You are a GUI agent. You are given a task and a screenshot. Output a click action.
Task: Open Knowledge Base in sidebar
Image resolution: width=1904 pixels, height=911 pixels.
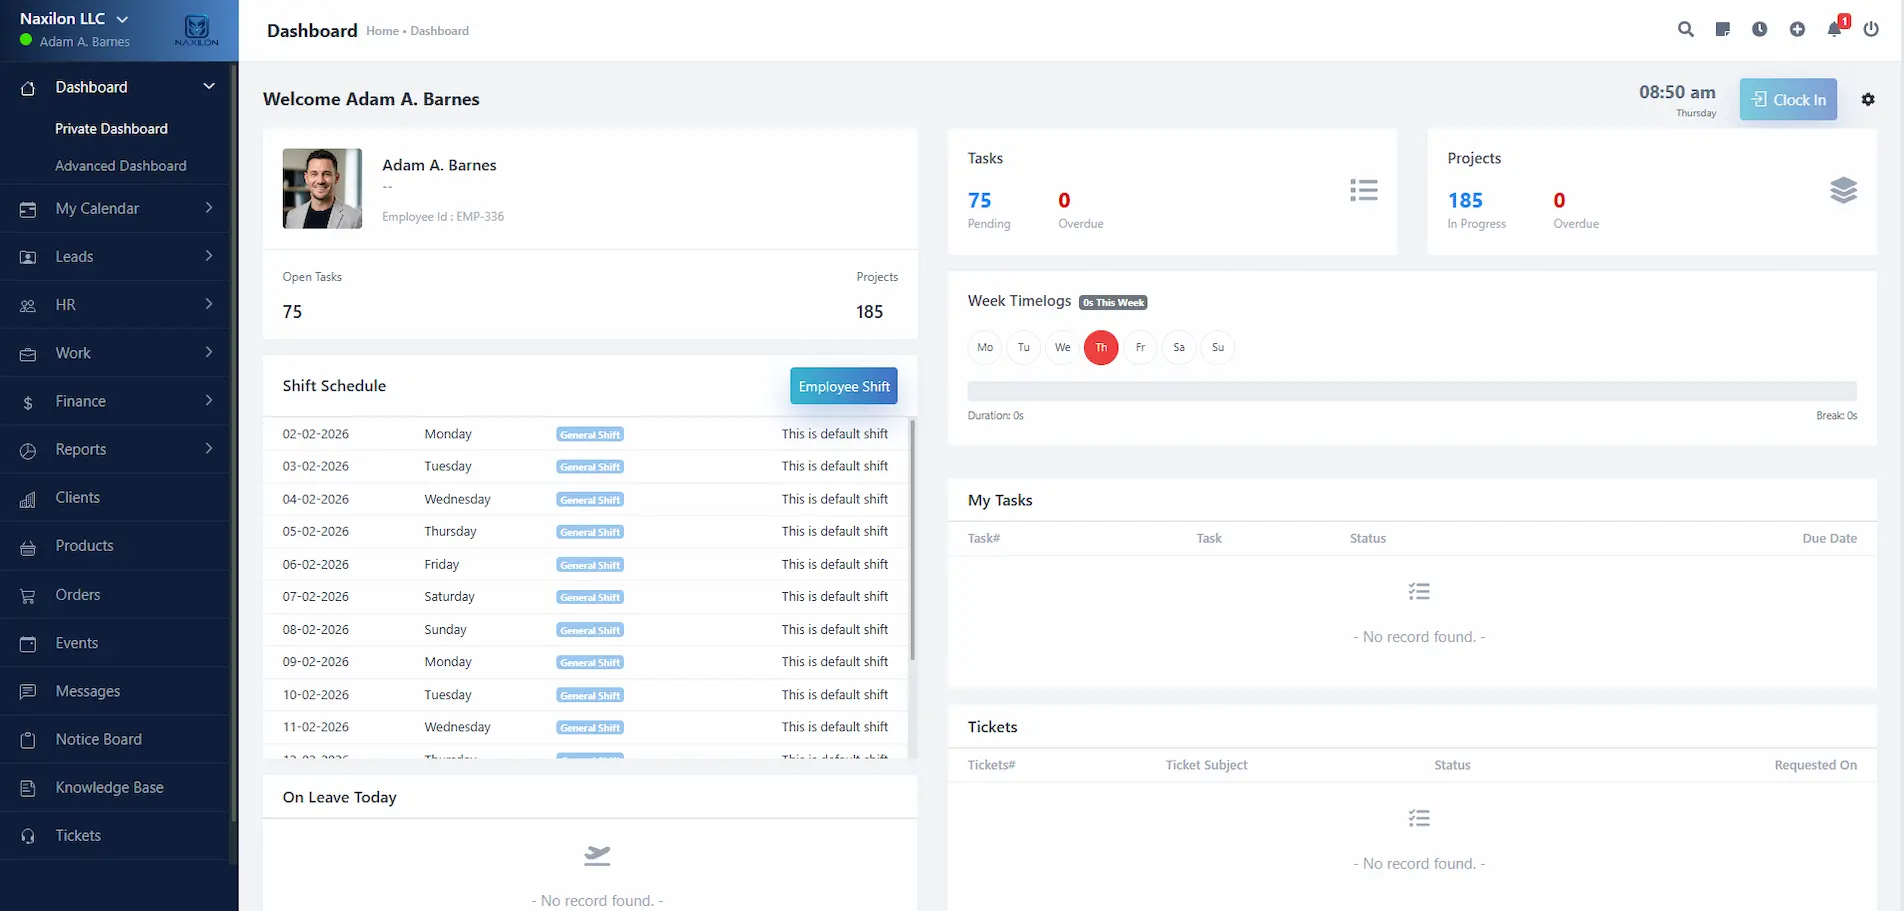pyautogui.click(x=110, y=788)
